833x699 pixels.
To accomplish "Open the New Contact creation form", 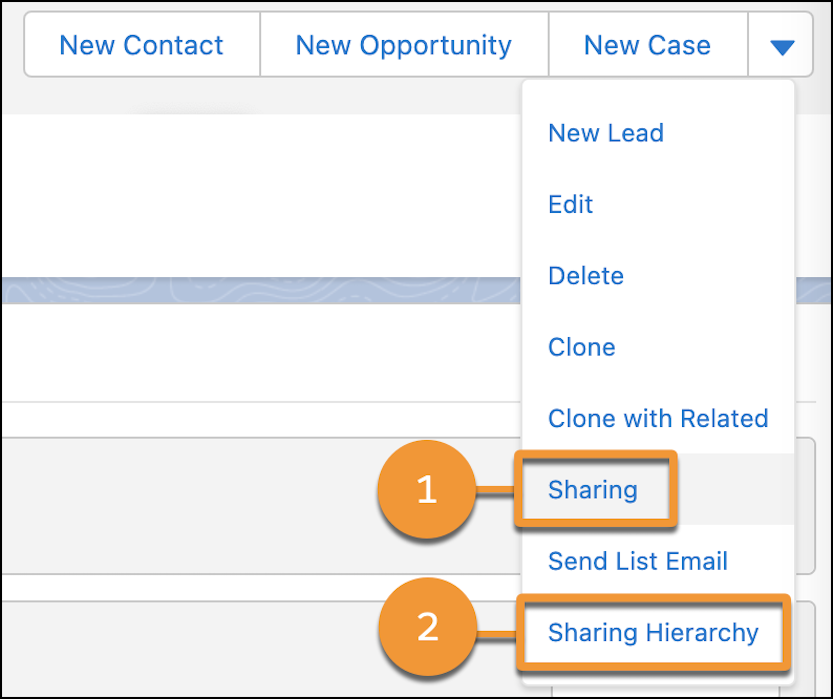I will coord(140,44).
